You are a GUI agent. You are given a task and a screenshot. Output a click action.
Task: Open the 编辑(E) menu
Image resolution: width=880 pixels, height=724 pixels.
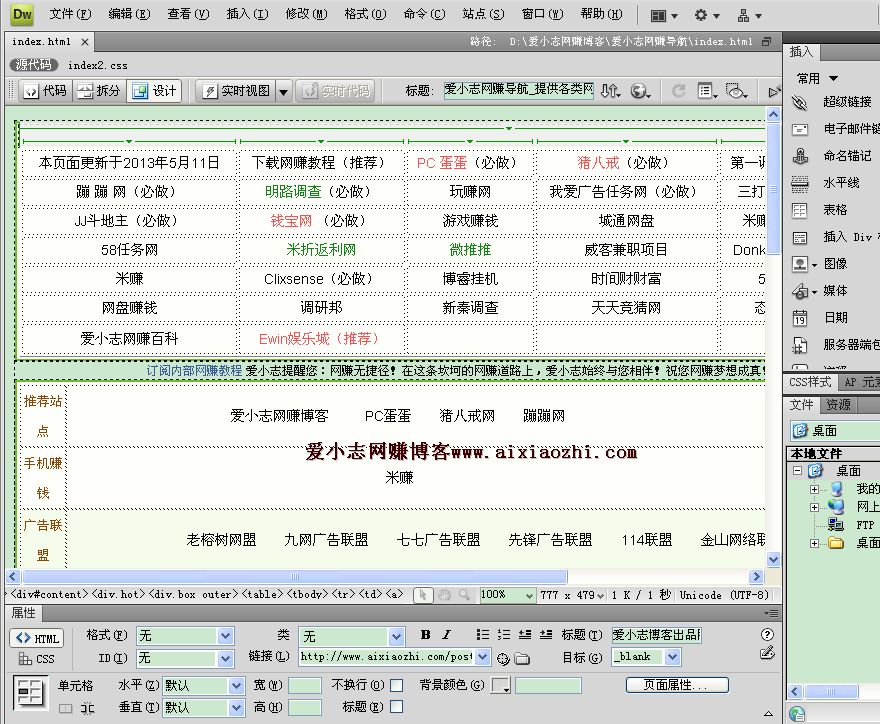[x=129, y=14]
